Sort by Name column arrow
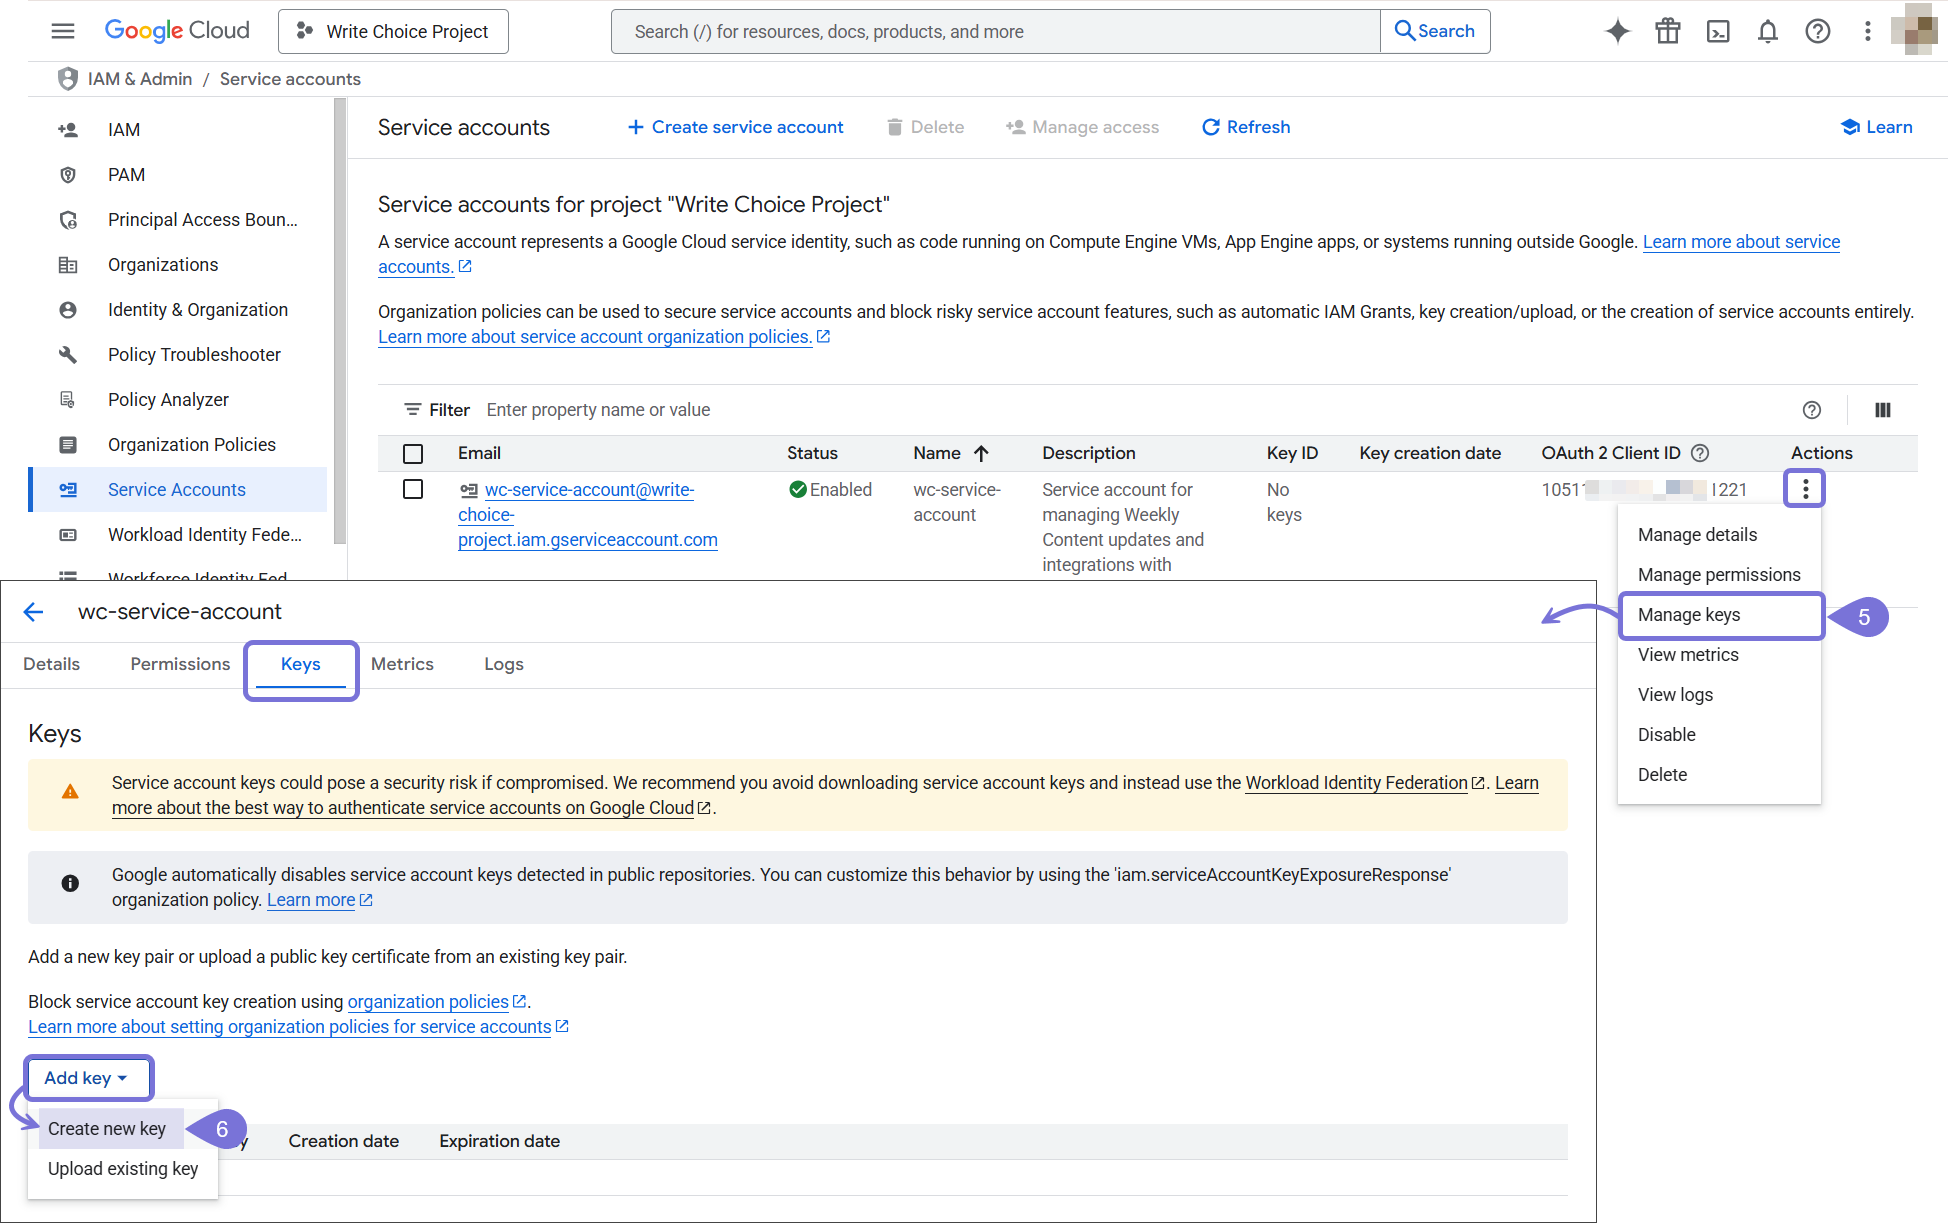 [x=981, y=454]
